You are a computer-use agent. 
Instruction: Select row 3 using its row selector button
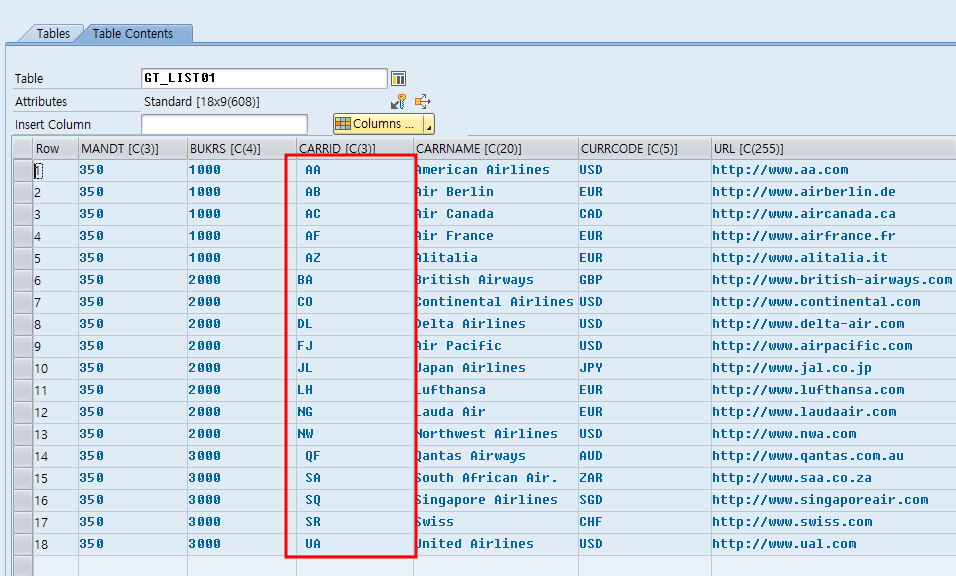23,214
